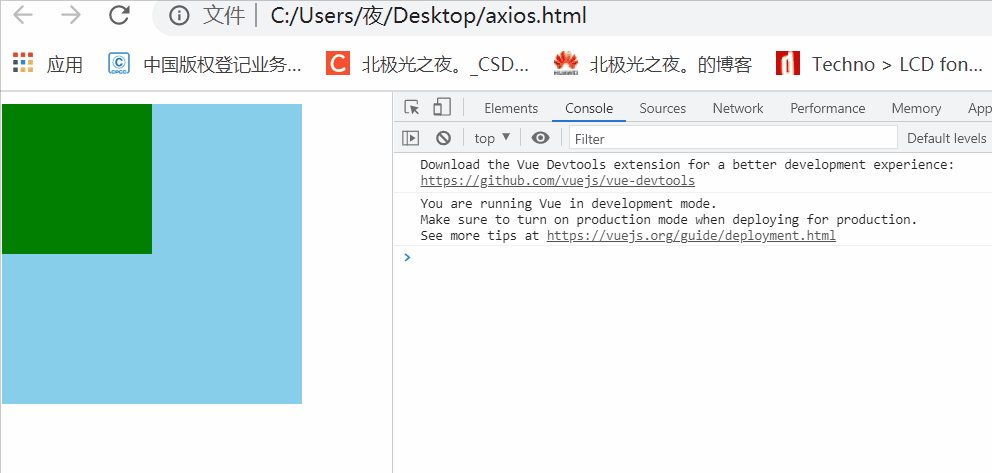Switch to the Elements tab
The width and height of the screenshot is (992, 473).
click(511, 109)
